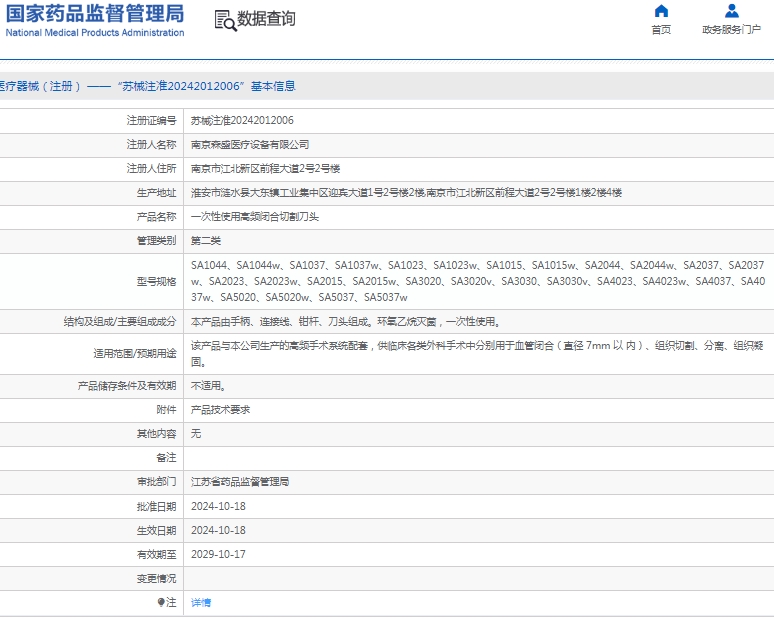This screenshot has height=624, width=774.
Task: Click the 生效日期 value 2024-10-18
Action: [x=218, y=530]
